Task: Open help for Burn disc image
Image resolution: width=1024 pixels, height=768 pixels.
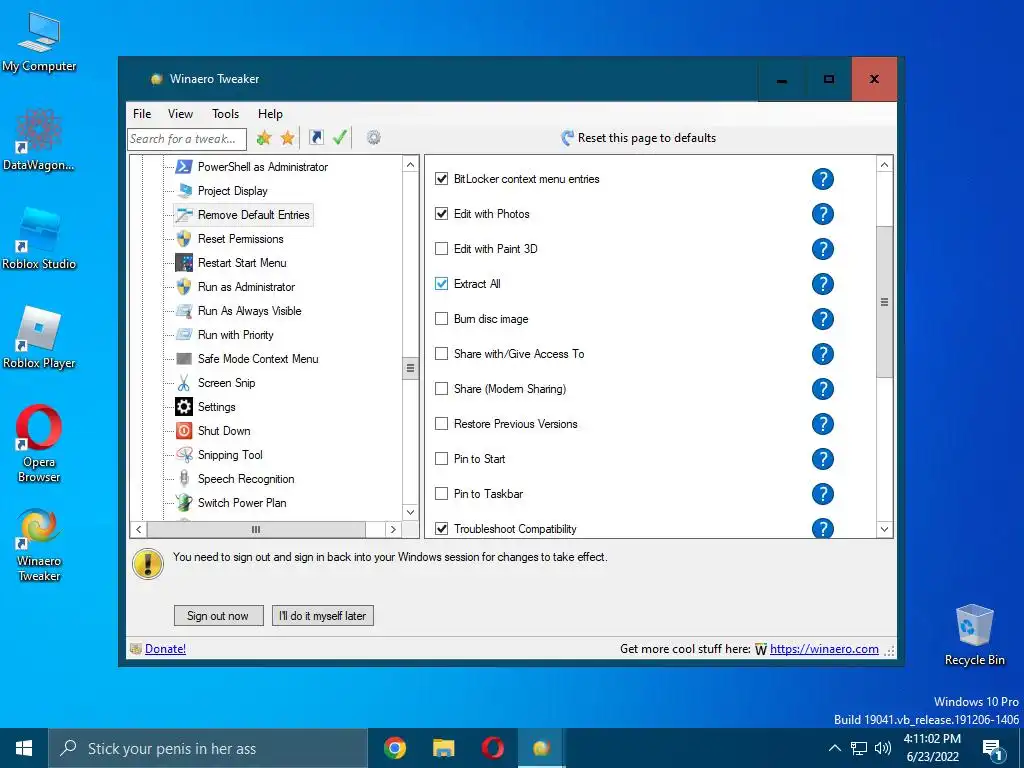Action: click(823, 319)
